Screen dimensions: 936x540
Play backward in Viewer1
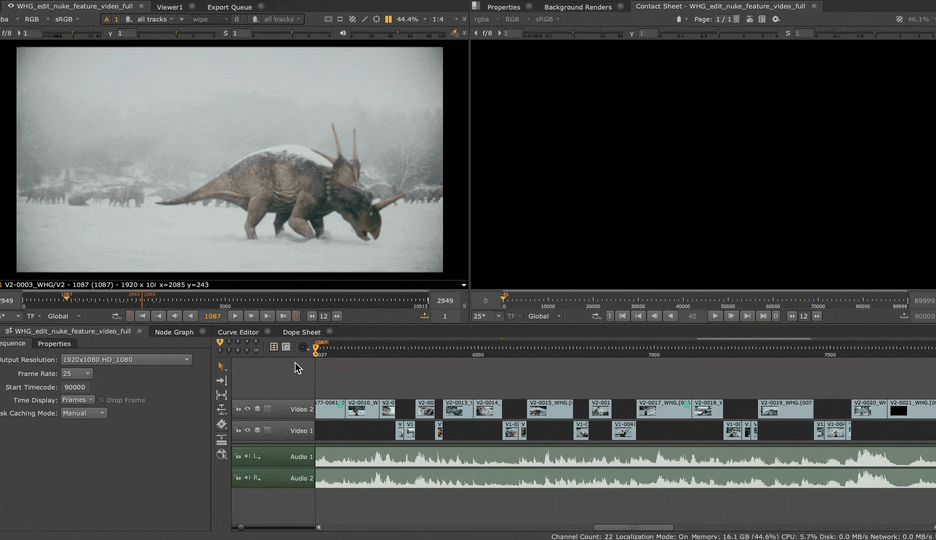click(190, 316)
